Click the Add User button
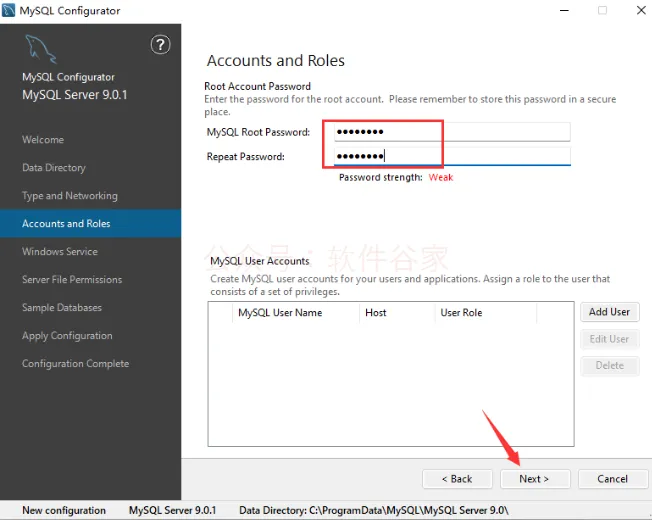The width and height of the screenshot is (652, 520). (x=610, y=312)
